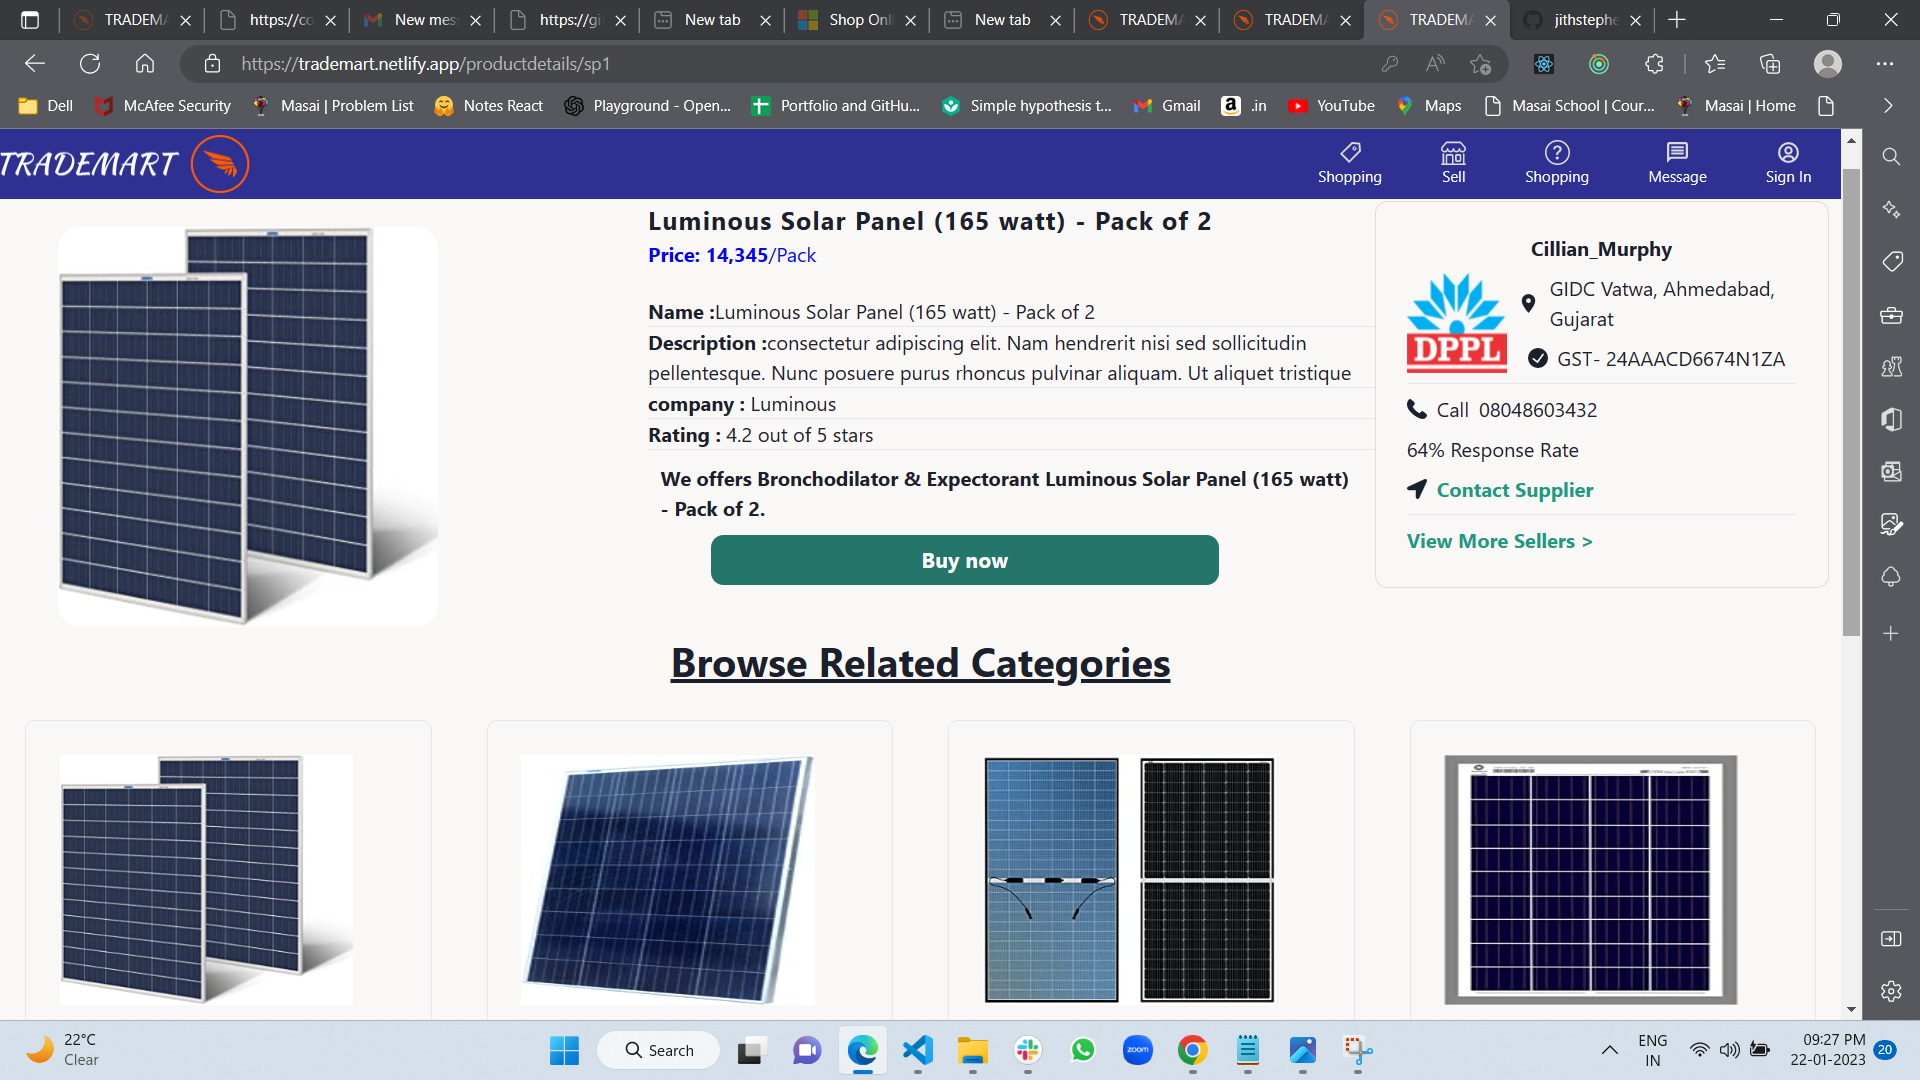
Task: Open Edge Settings and more menu
Action: coord(1885,64)
